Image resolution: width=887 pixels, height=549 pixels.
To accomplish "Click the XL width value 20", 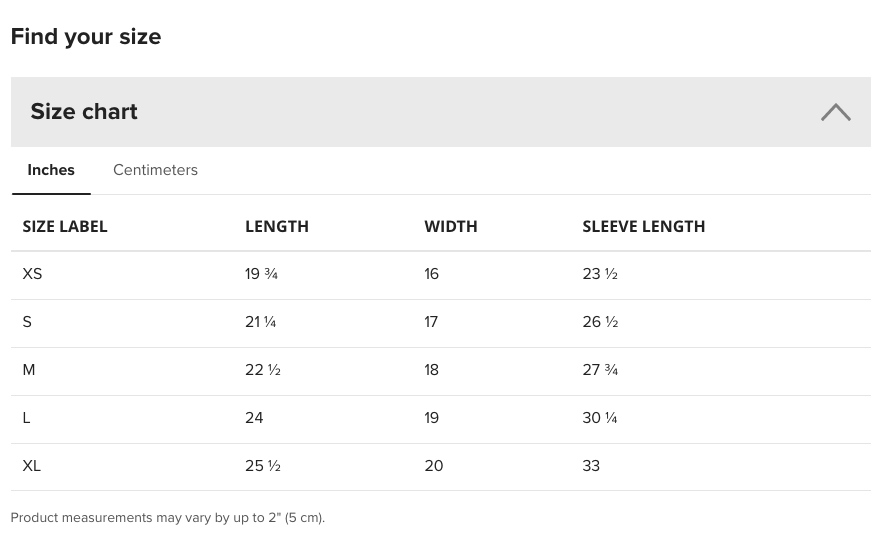I will pos(434,466).
